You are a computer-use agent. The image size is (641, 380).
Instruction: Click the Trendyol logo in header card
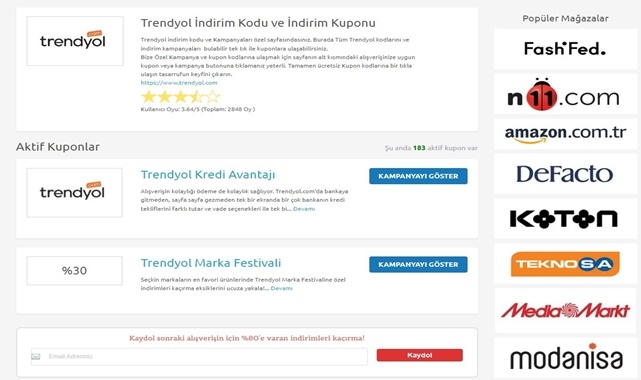pos(75,41)
